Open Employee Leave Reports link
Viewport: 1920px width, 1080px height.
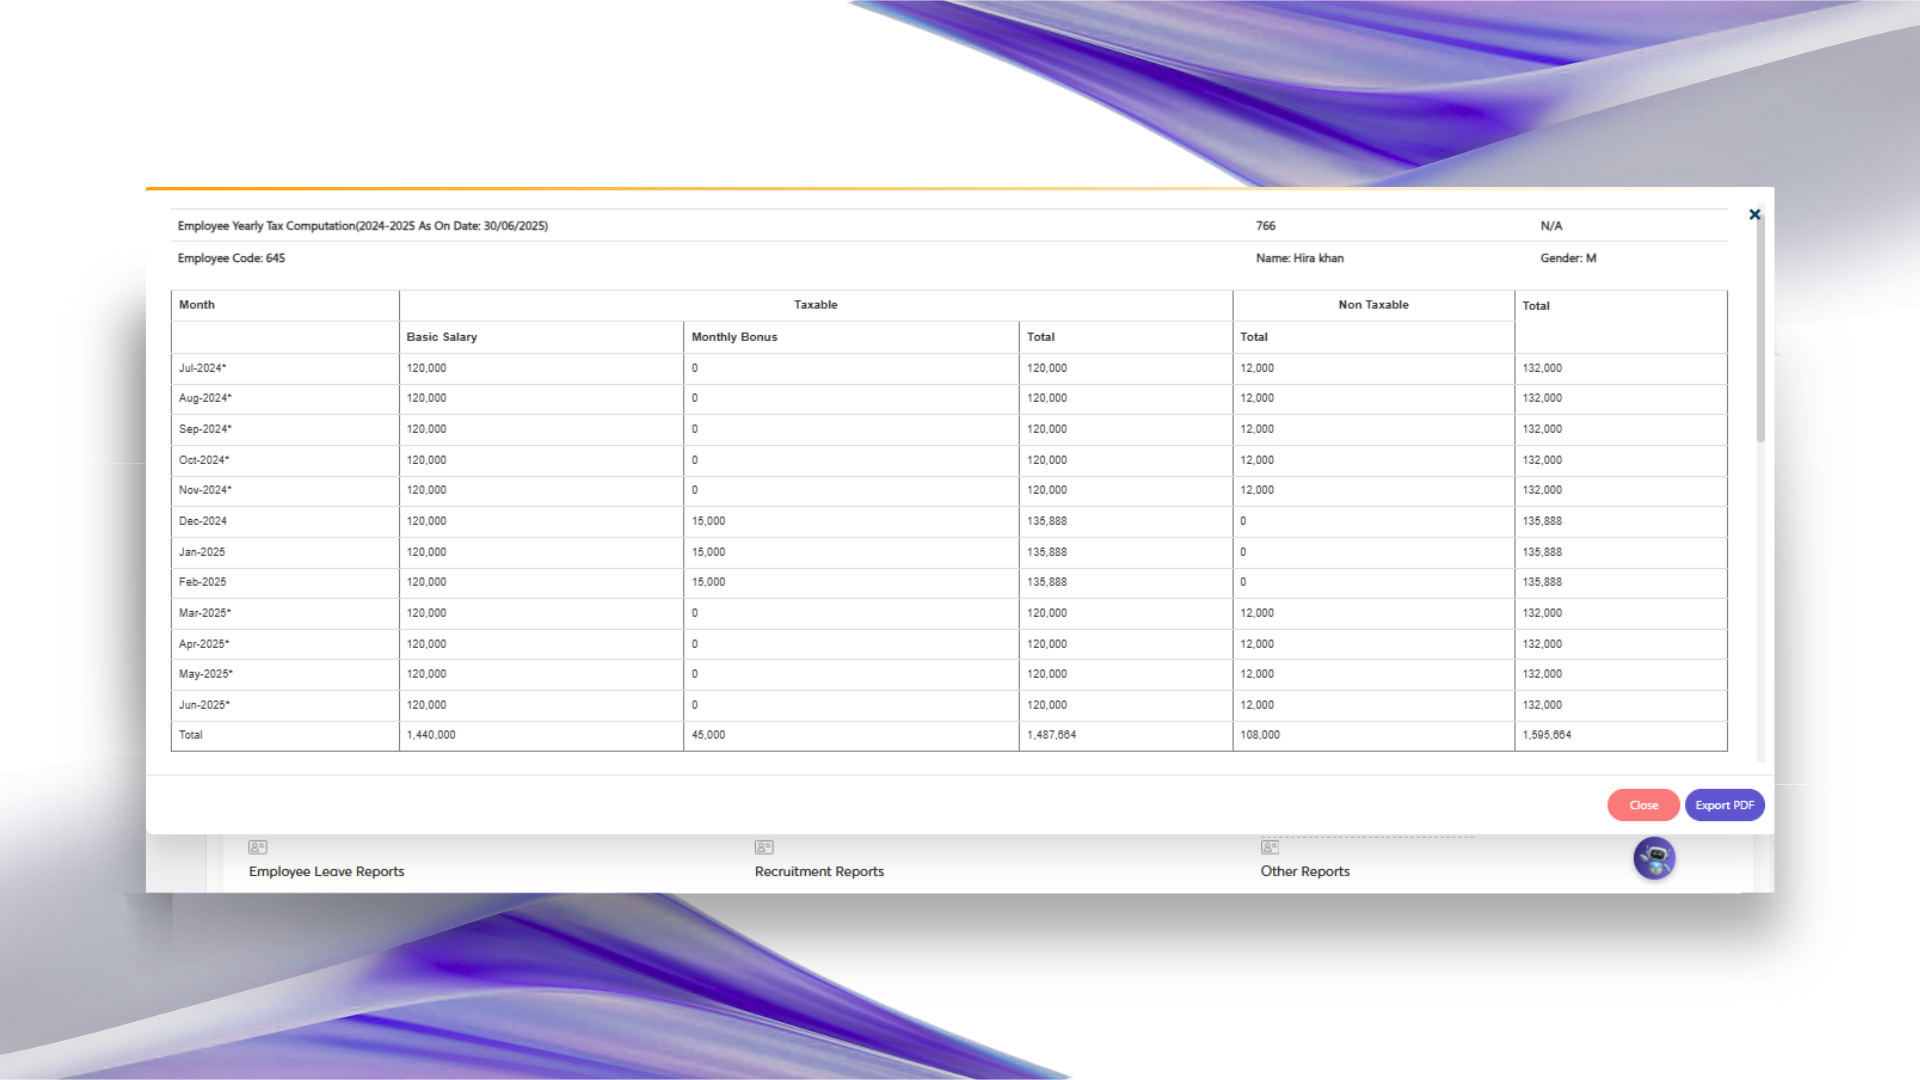click(326, 872)
